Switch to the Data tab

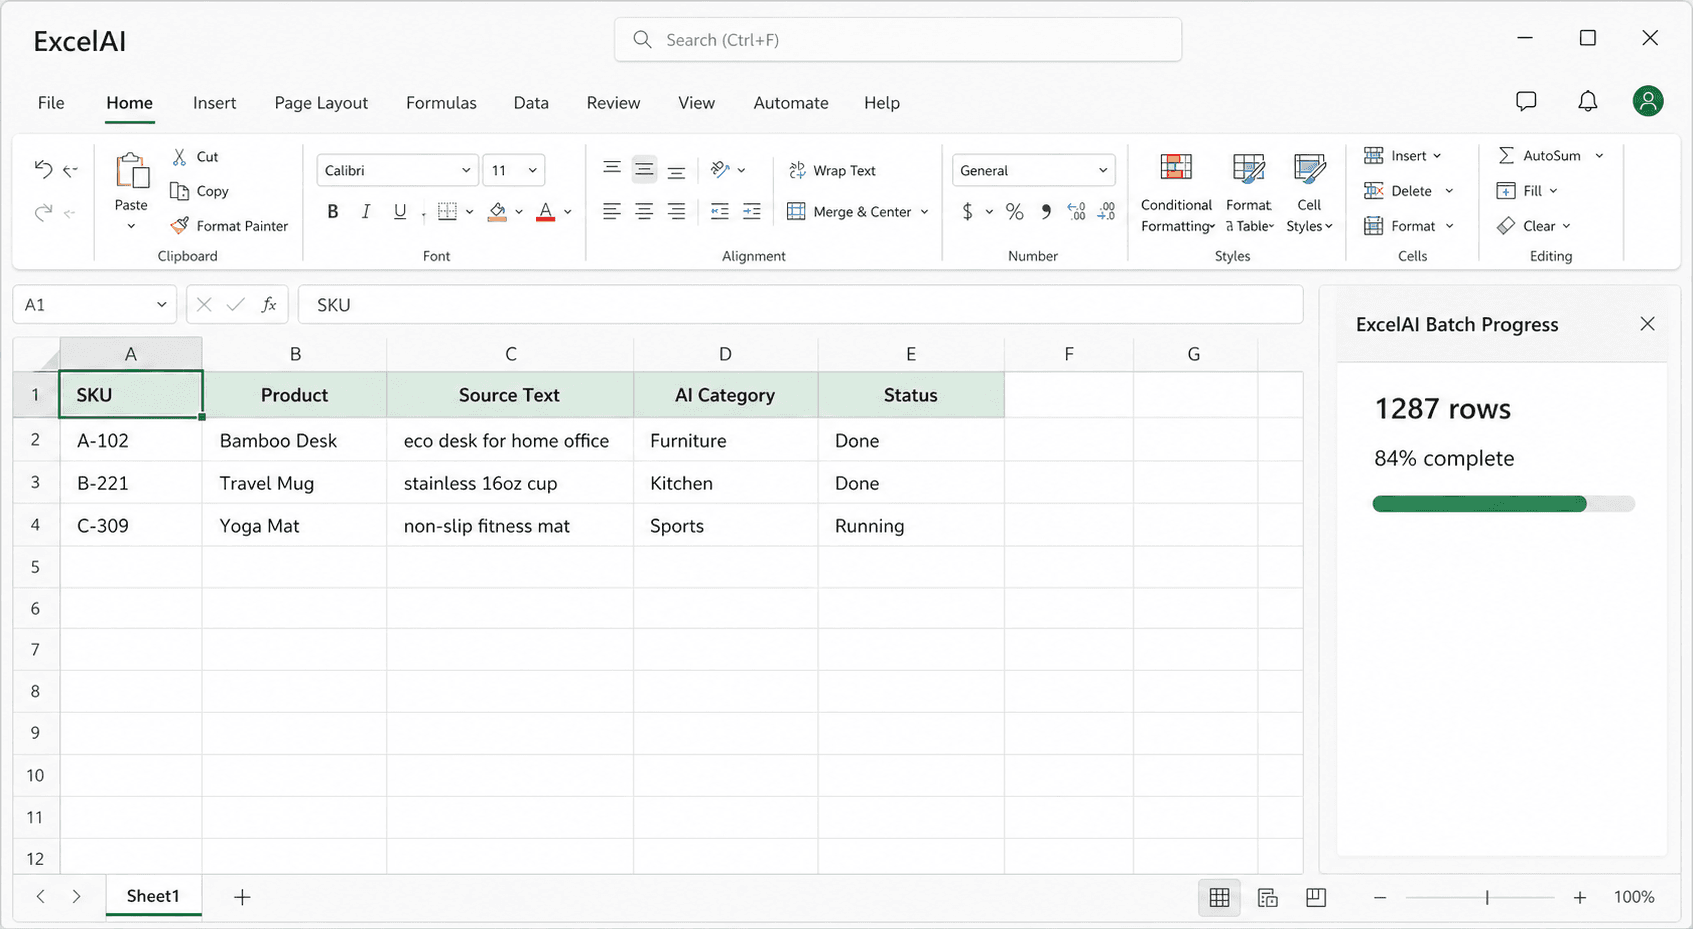[x=531, y=103]
